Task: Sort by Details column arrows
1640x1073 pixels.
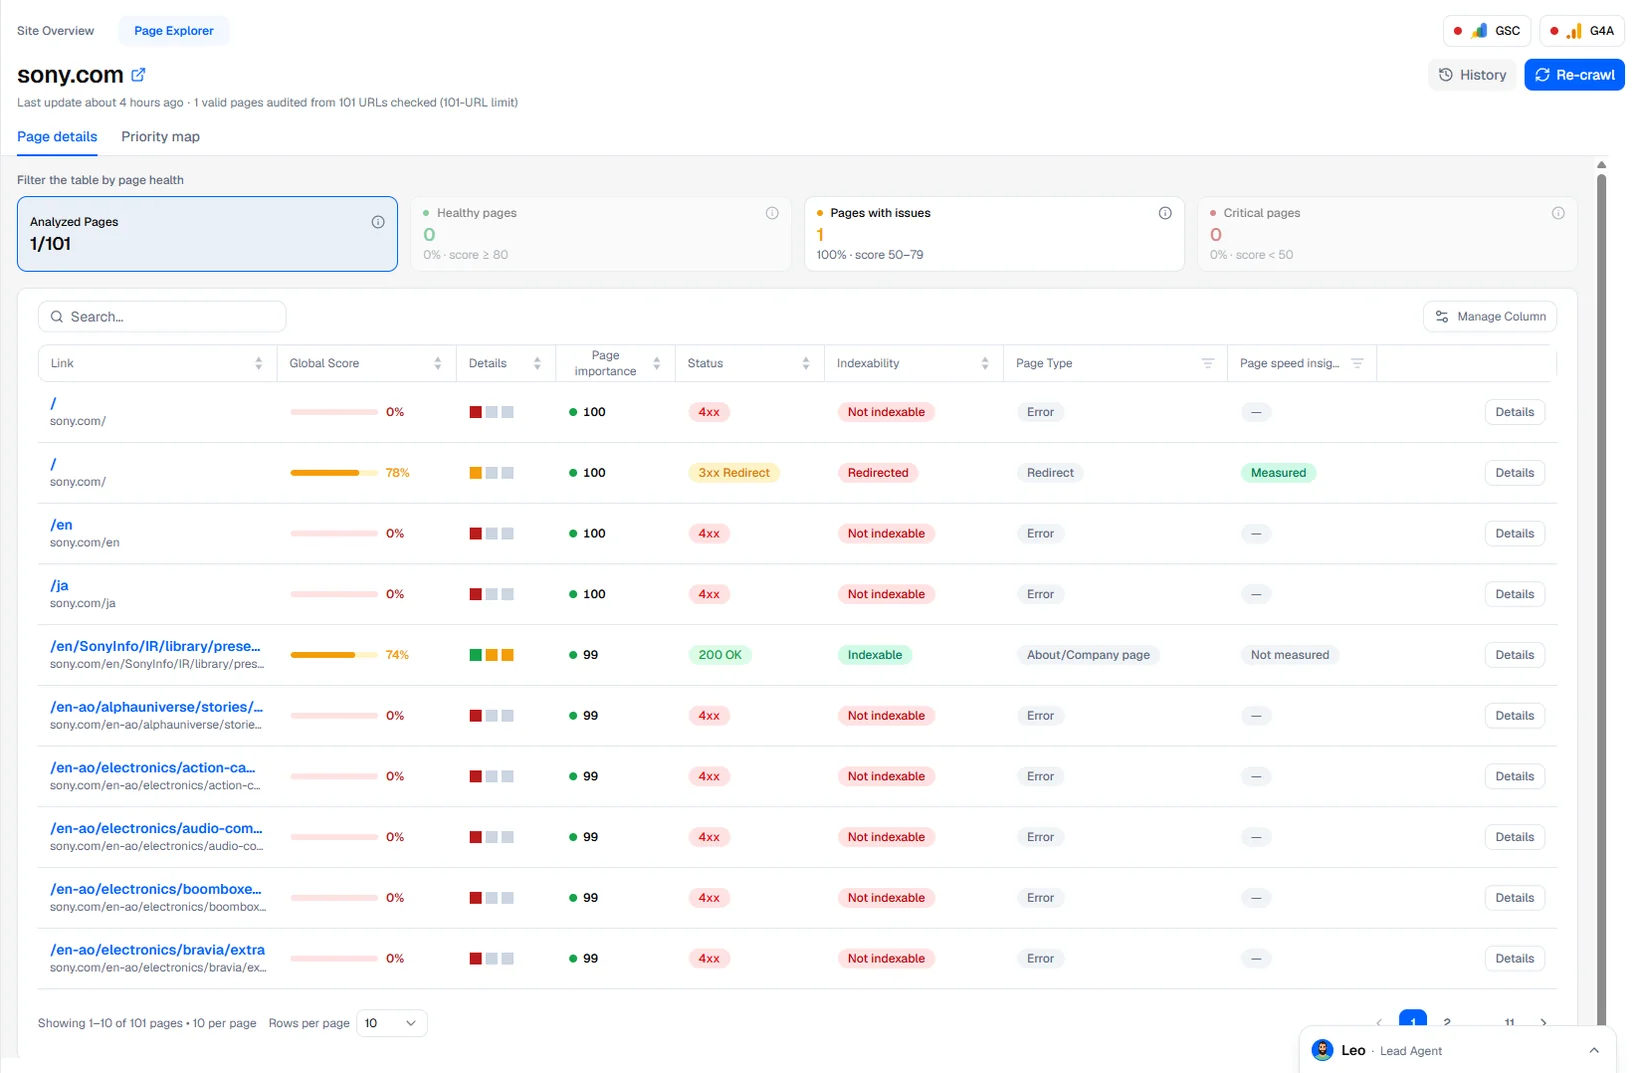Action: tap(537, 363)
